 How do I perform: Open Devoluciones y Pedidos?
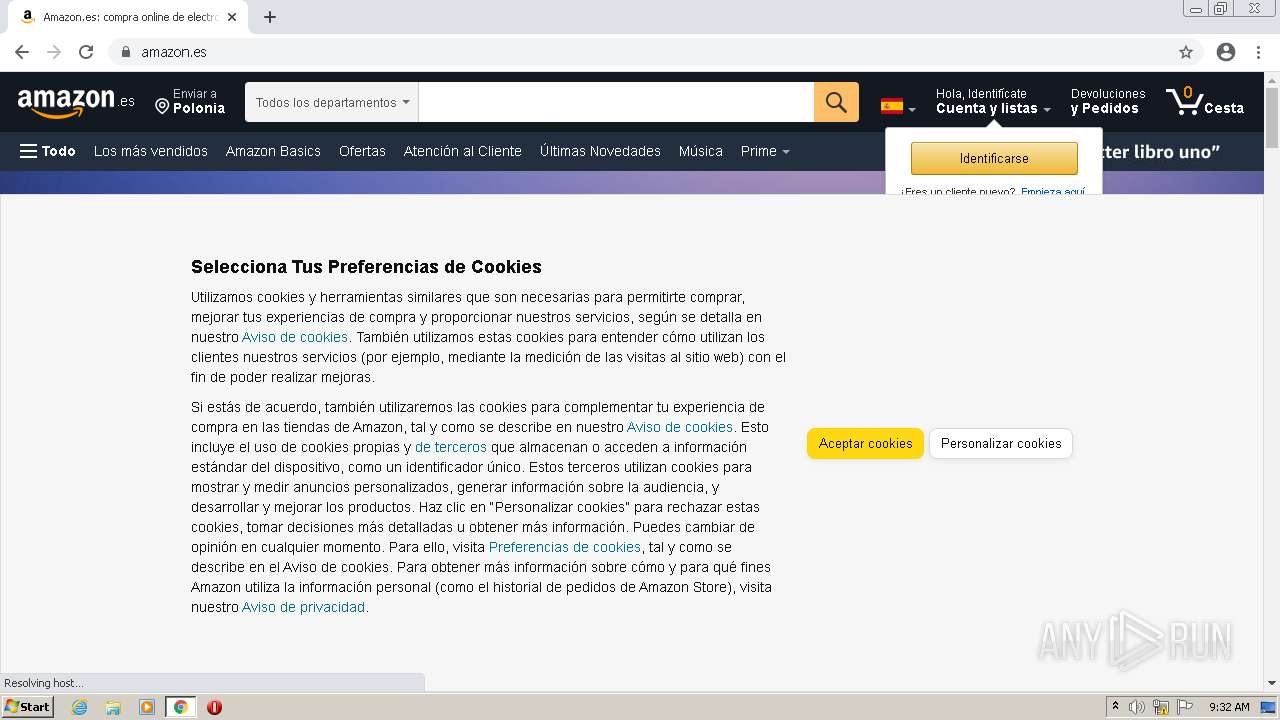[x=1108, y=102]
